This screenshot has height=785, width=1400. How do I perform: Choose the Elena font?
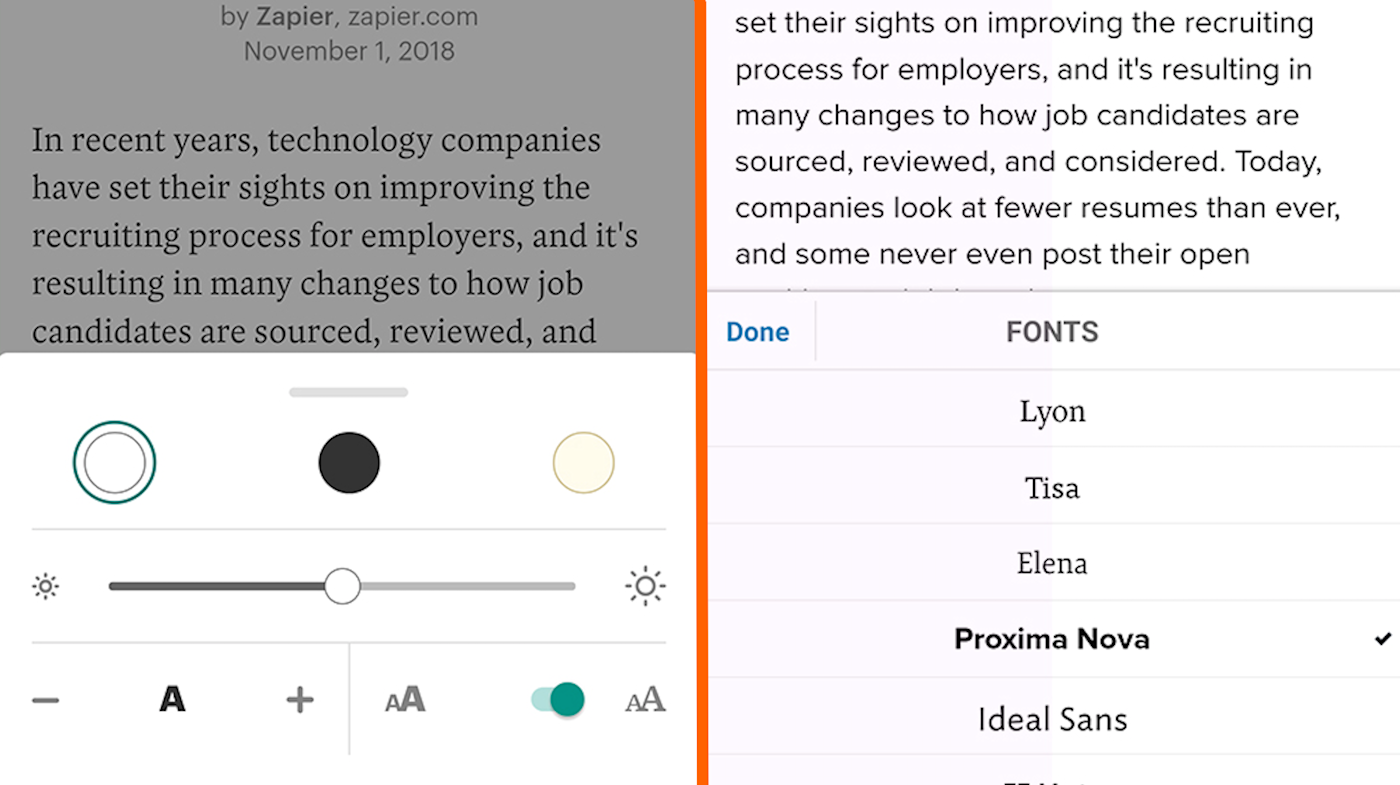(x=1053, y=563)
